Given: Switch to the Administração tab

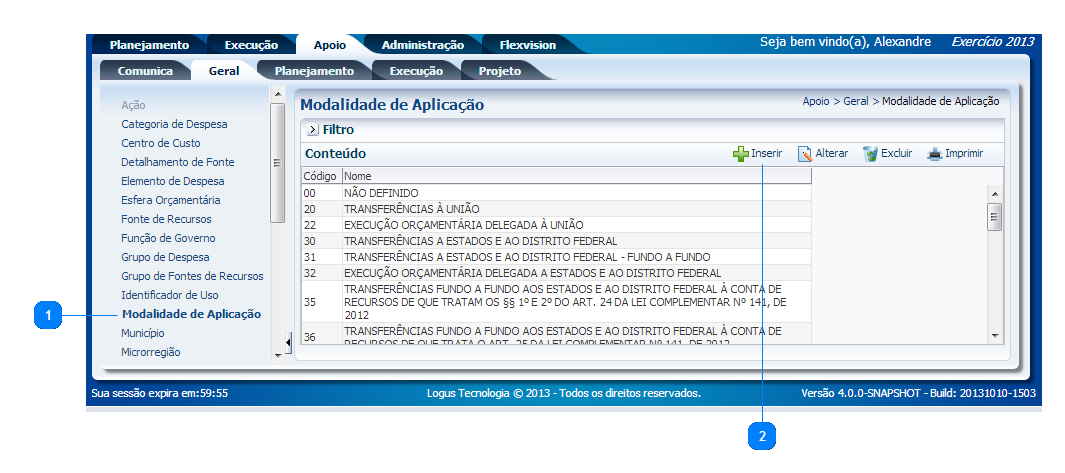Looking at the screenshot, I should pos(422,45).
